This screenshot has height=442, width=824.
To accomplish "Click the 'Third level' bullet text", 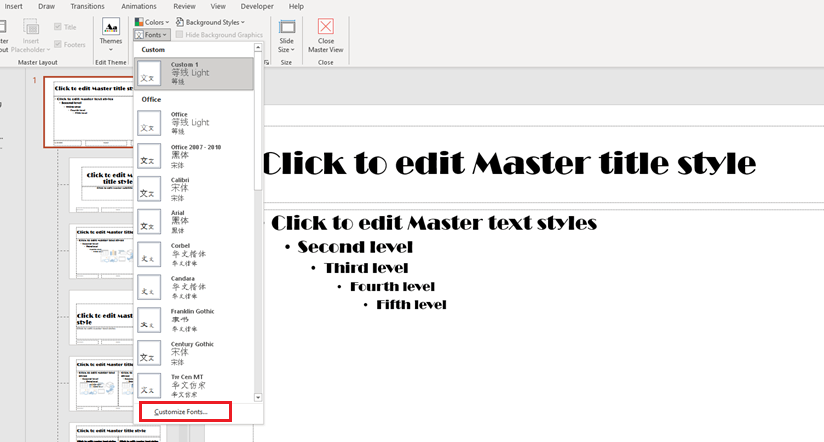I will click(366, 268).
